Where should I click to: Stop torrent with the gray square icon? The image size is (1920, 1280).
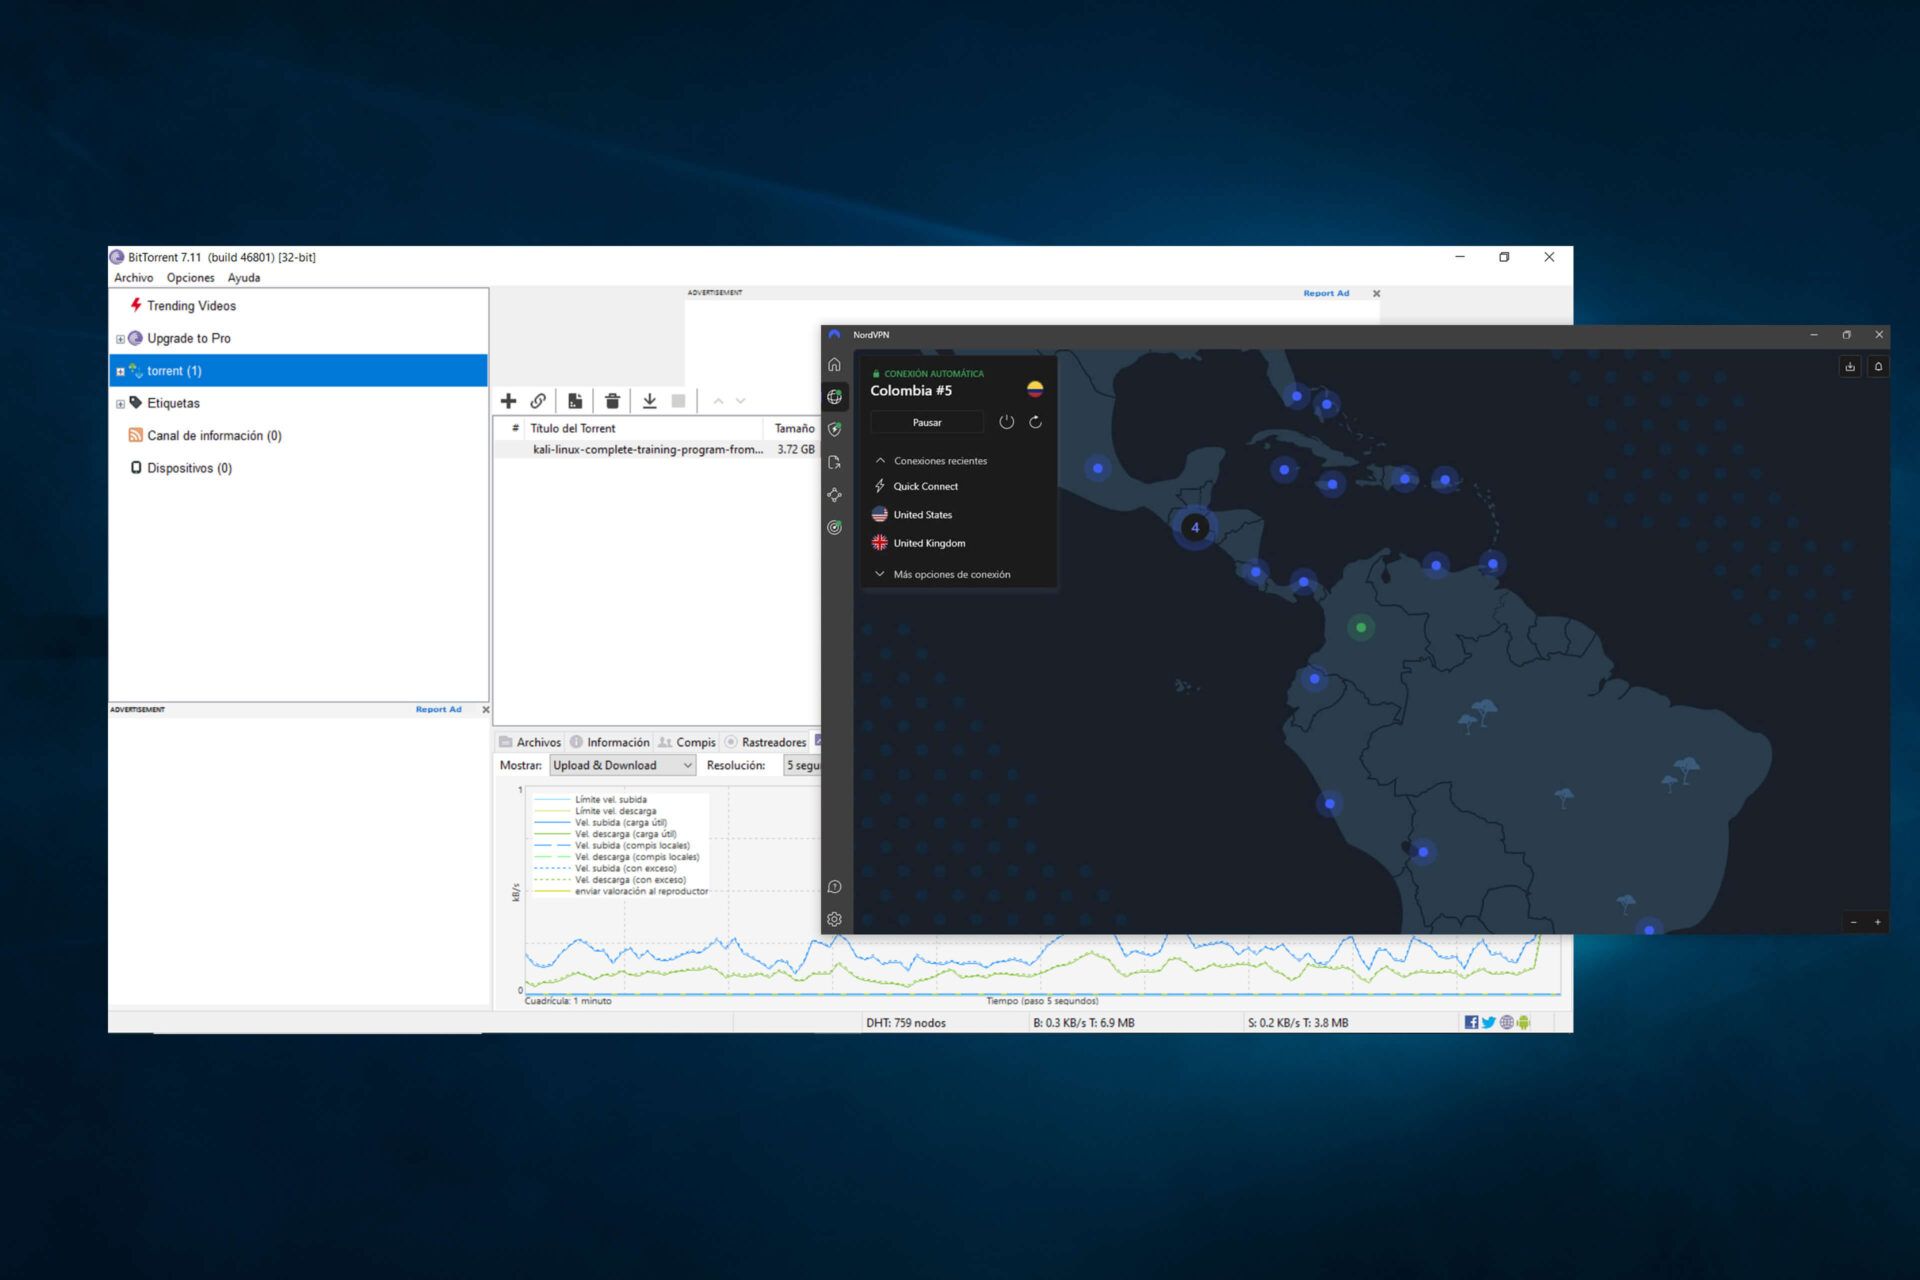679,401
